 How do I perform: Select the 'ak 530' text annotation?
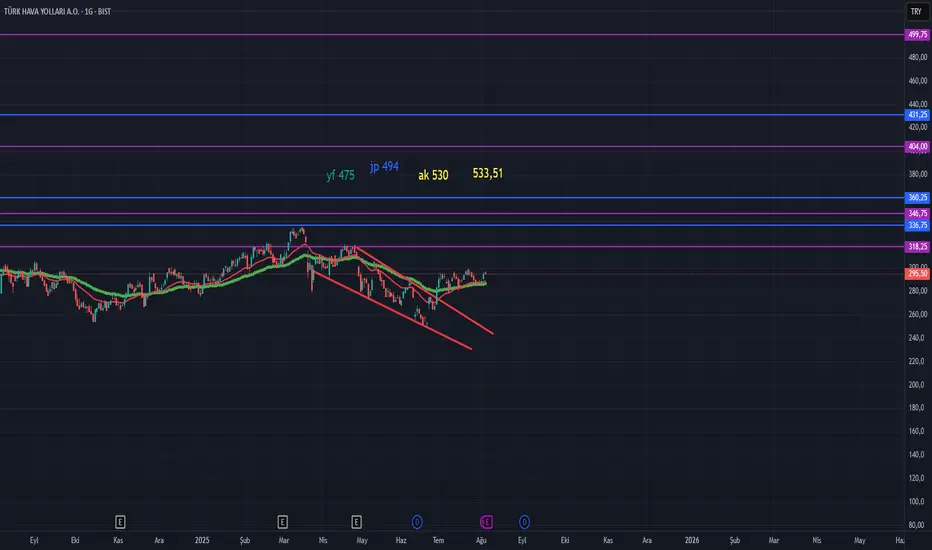click(433, 175)
